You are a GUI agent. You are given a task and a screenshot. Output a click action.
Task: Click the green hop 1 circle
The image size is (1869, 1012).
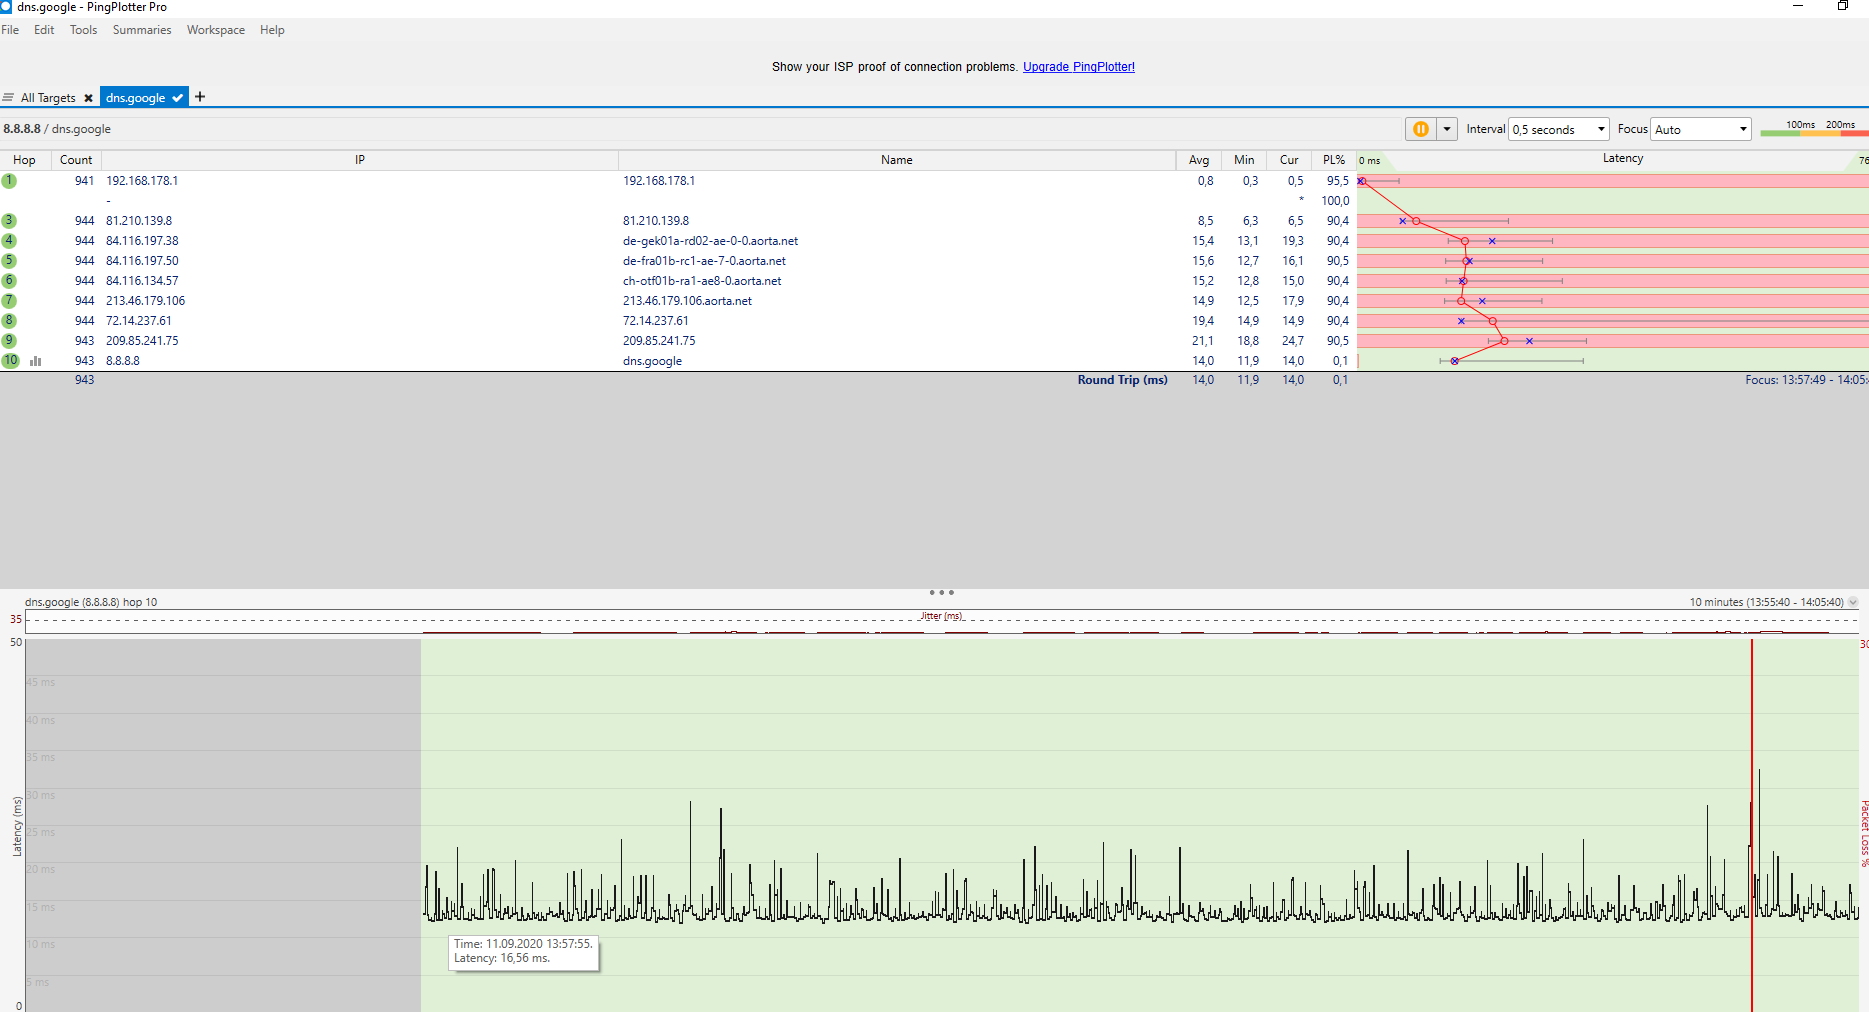pos(9,181)
